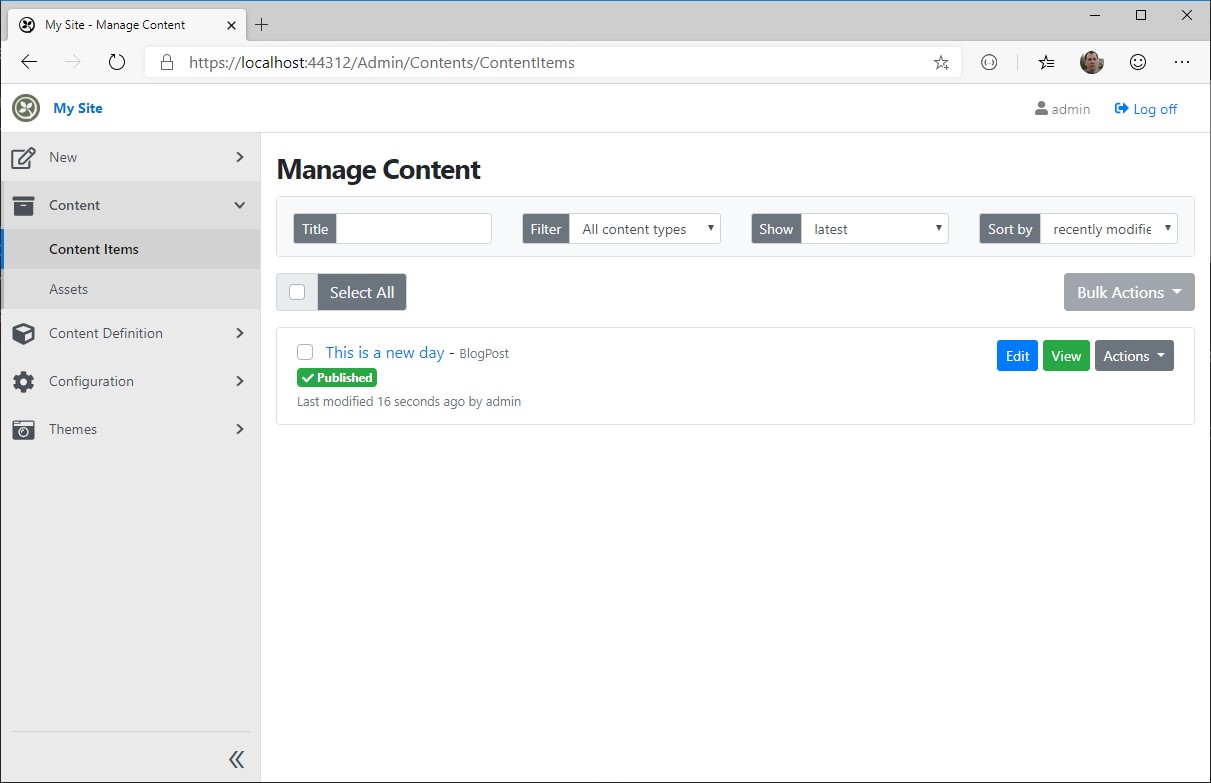Select the Themes camera icon in sidebar

coord(24,429)
